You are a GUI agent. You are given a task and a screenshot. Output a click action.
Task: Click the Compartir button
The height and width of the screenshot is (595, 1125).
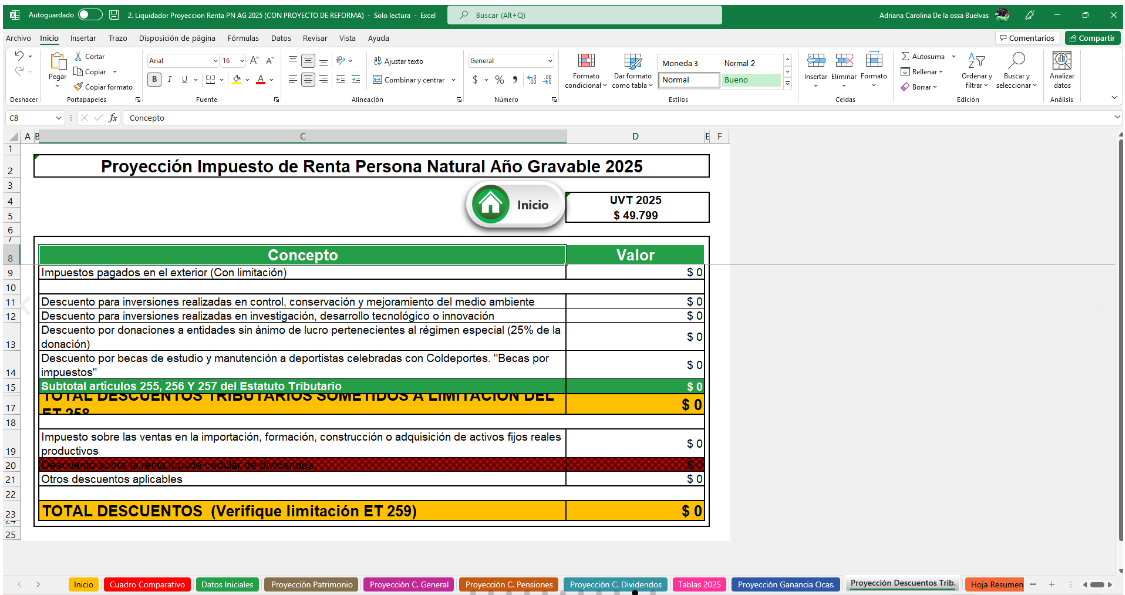pyautogui.click(x=1092, y=38)
